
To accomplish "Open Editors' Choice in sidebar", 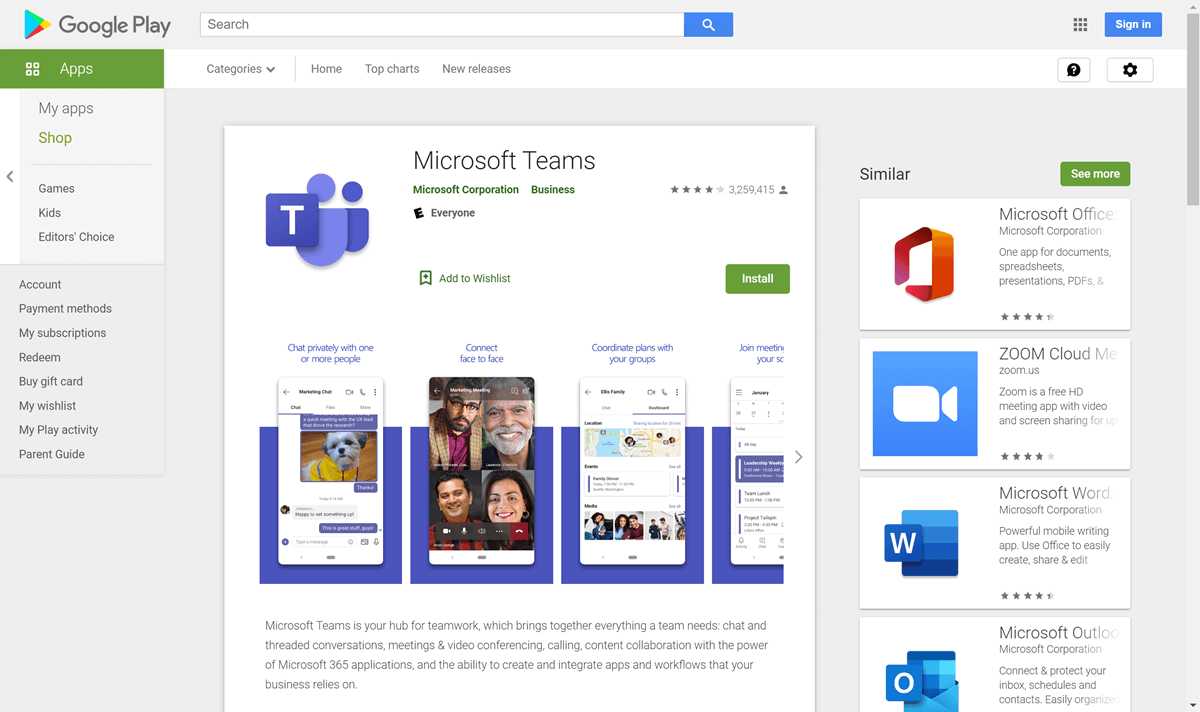I will click(76, 237).
